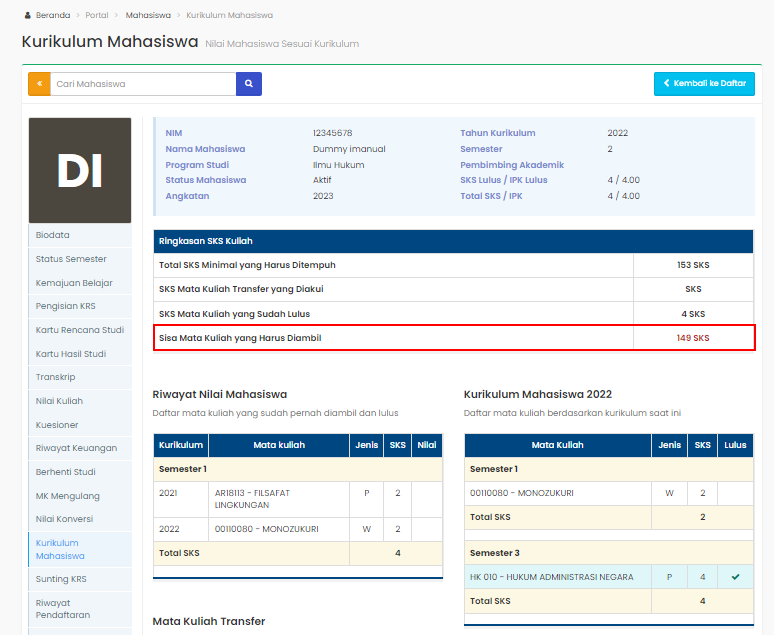The image size is (774, 635).
Task: Click the breadcrumb user icon before Beranda
Action: (28, 15)
